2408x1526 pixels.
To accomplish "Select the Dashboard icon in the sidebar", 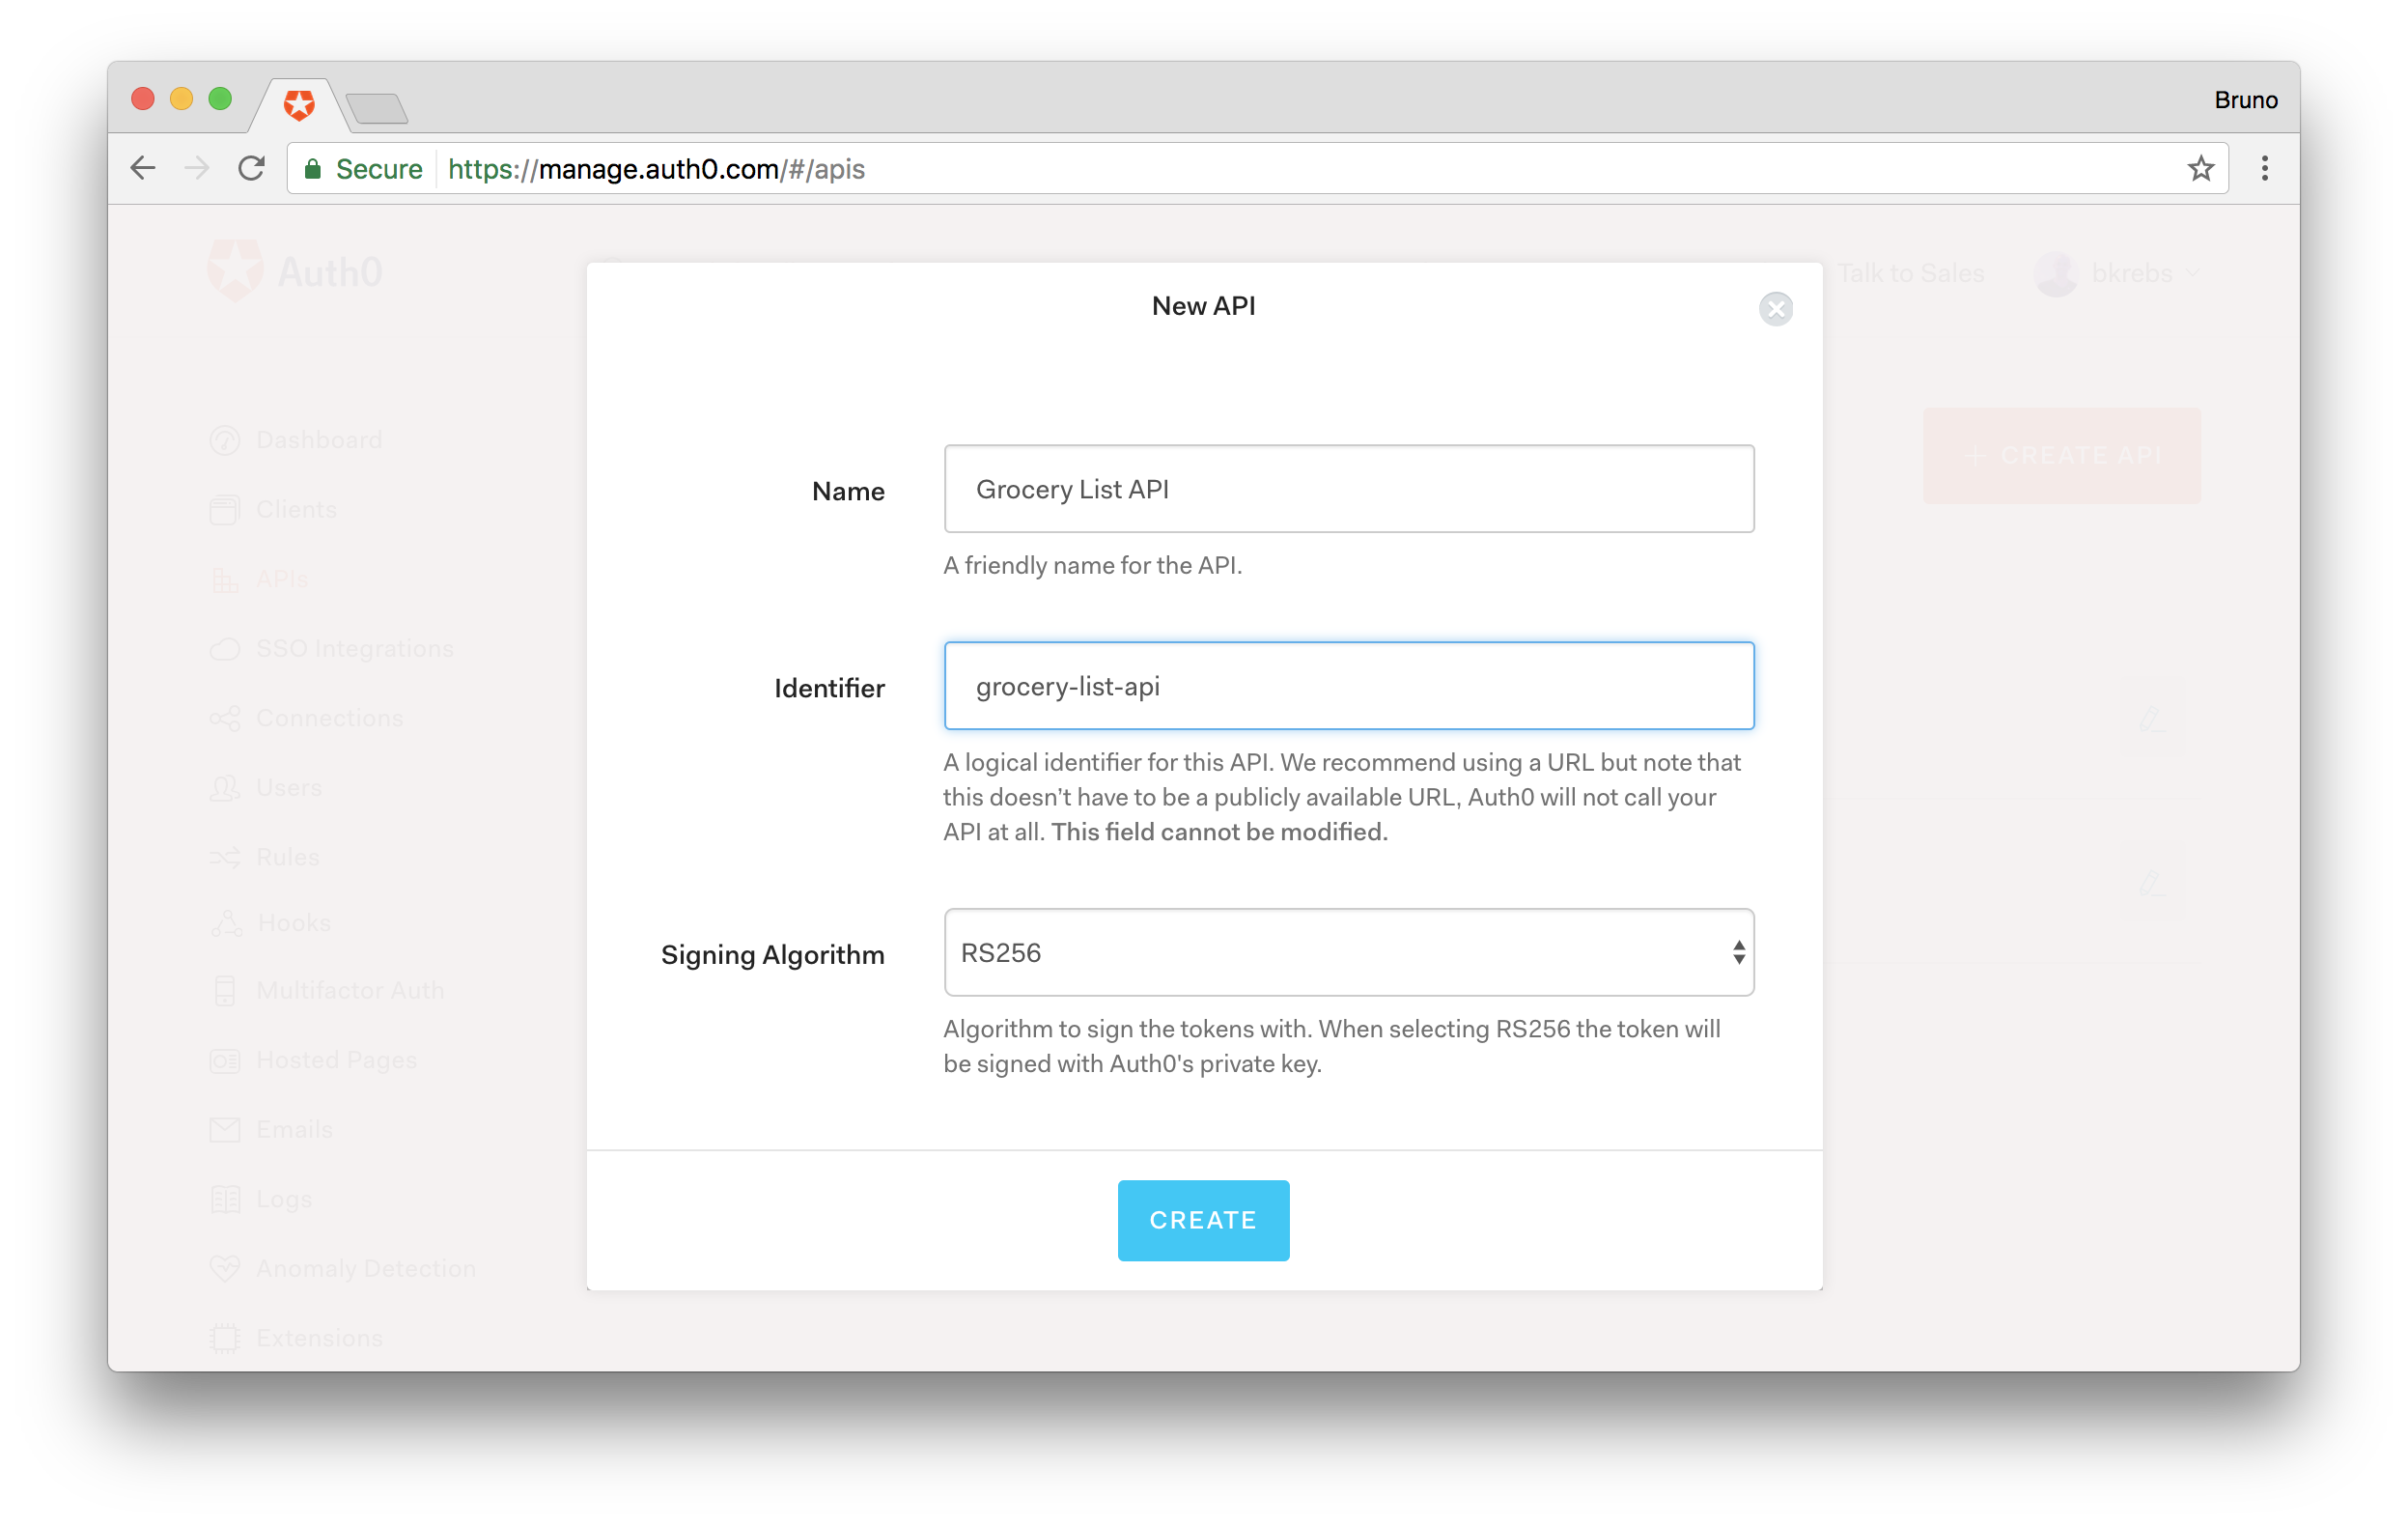I will [225, 440].
